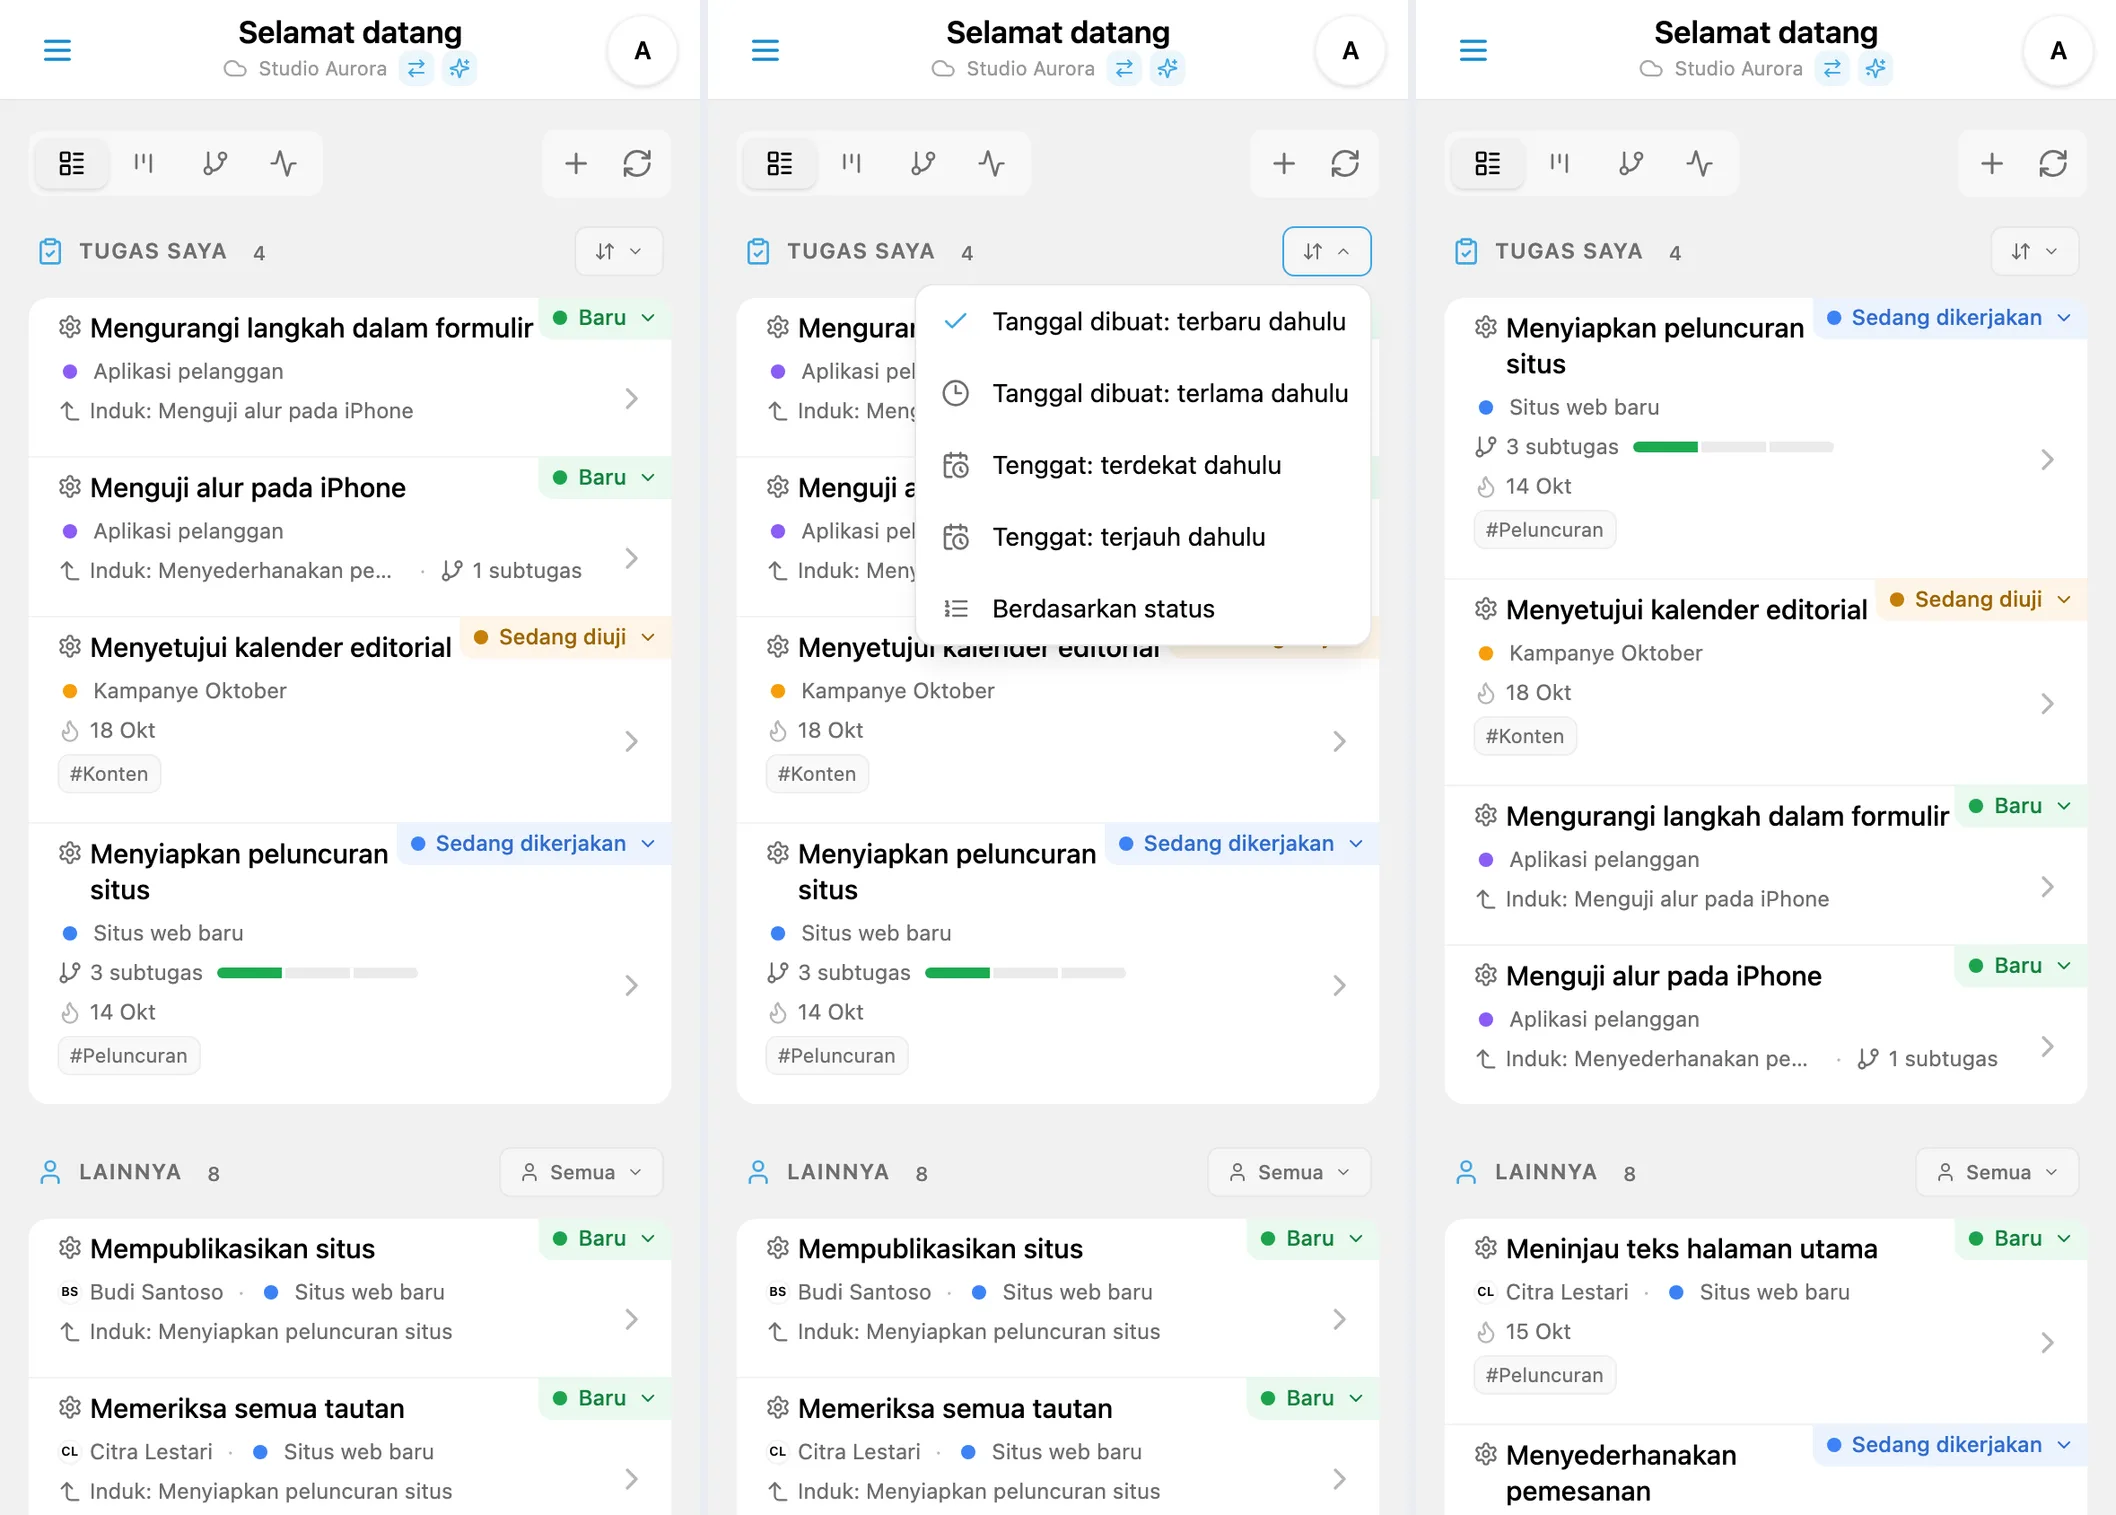
Task: Click gear icon of Menyetujui kalender editorial, left panel
Action: [x=69, y=647]
